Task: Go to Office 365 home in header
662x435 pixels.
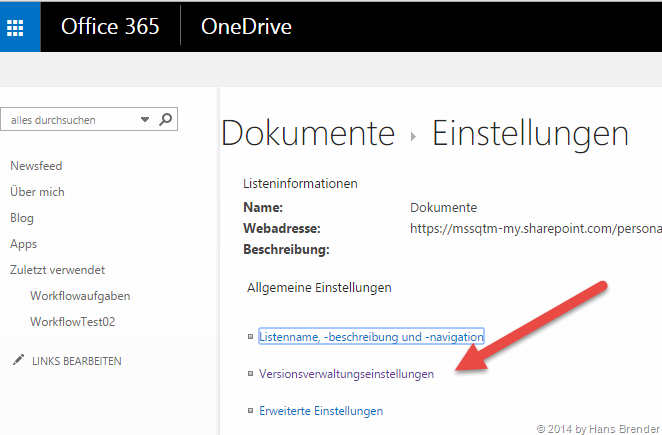Action: point(110,27)
